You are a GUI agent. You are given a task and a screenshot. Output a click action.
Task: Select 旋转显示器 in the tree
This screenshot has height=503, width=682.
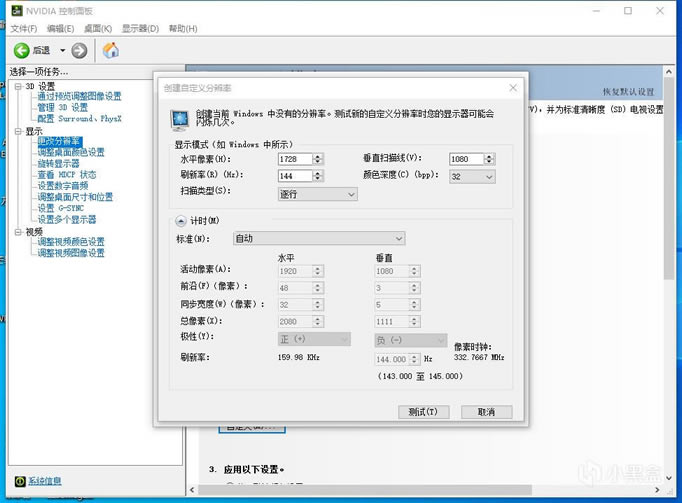[x=58, y=164]
